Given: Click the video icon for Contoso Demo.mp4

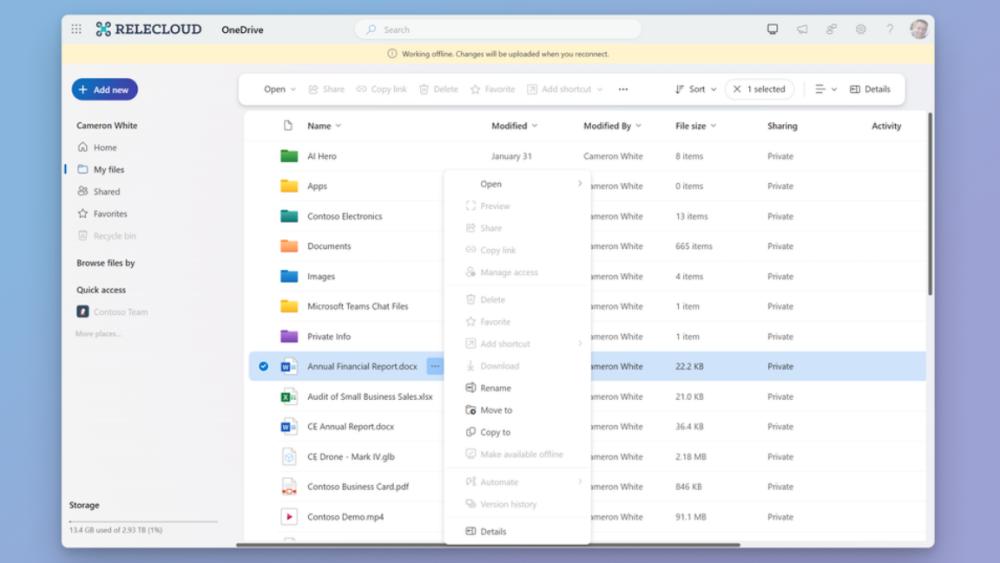Looking at the screenshot, I should (289, 516).
